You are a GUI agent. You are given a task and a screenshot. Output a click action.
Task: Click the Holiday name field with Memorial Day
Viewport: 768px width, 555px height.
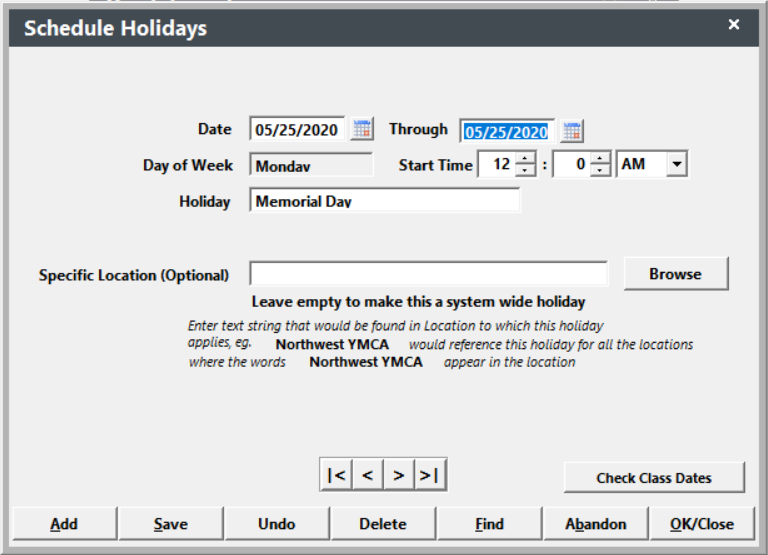click(385, 201)
